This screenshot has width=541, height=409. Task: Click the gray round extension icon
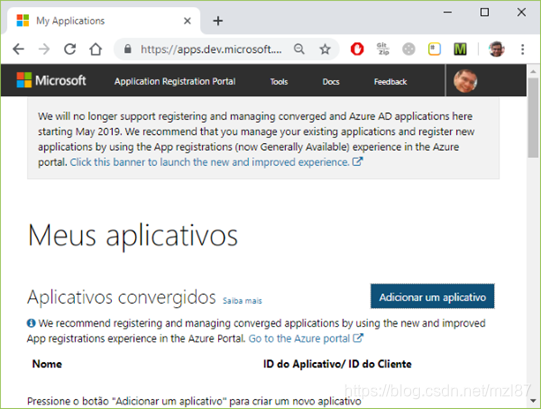coord(409,49)
